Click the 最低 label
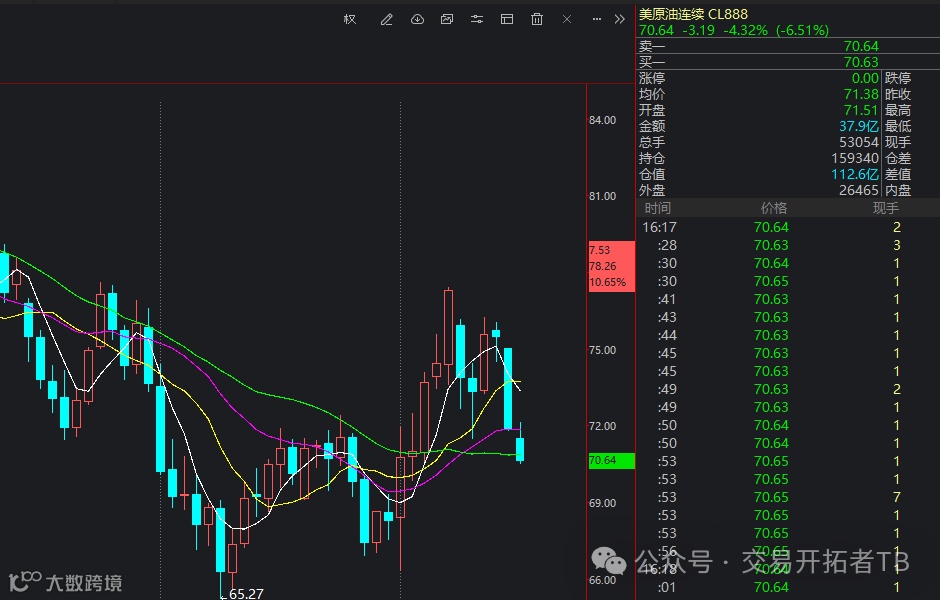Viewport: 940px width, 600px height. point(897,126)
